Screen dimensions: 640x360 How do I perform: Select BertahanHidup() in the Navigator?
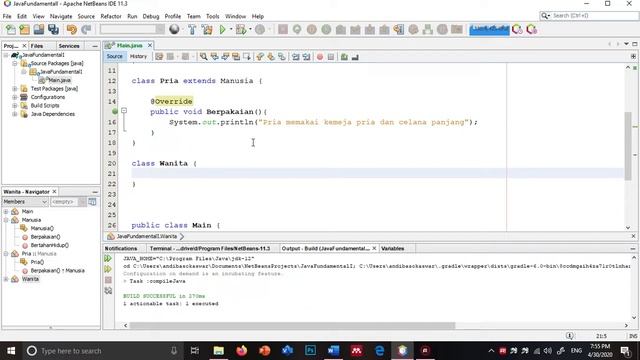coord(49,245)
